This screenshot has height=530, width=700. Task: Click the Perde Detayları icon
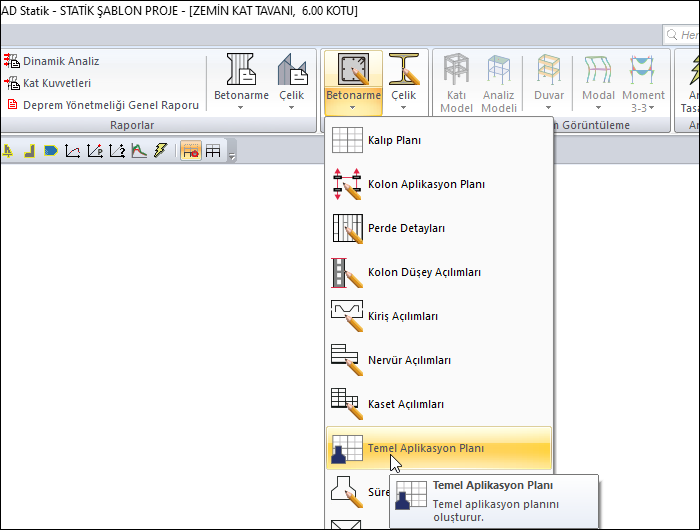tap(346, 229)
